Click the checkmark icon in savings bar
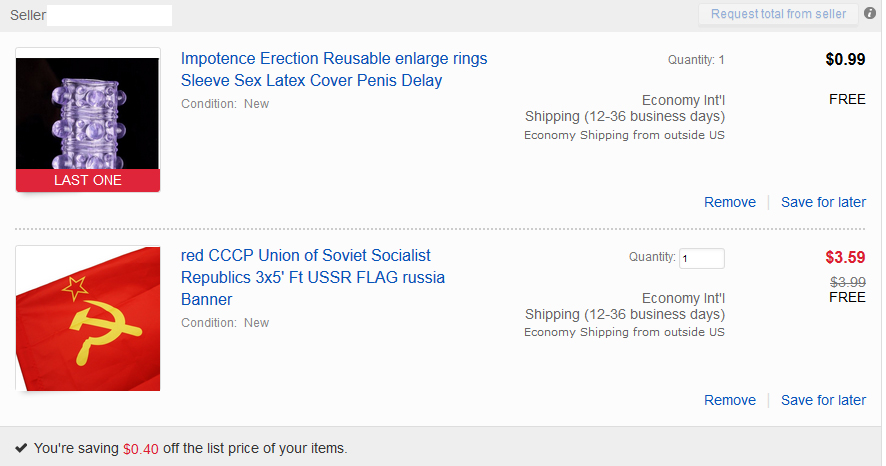Image resolution: width=886 pixels, height=466 pixels. point(21,448)
